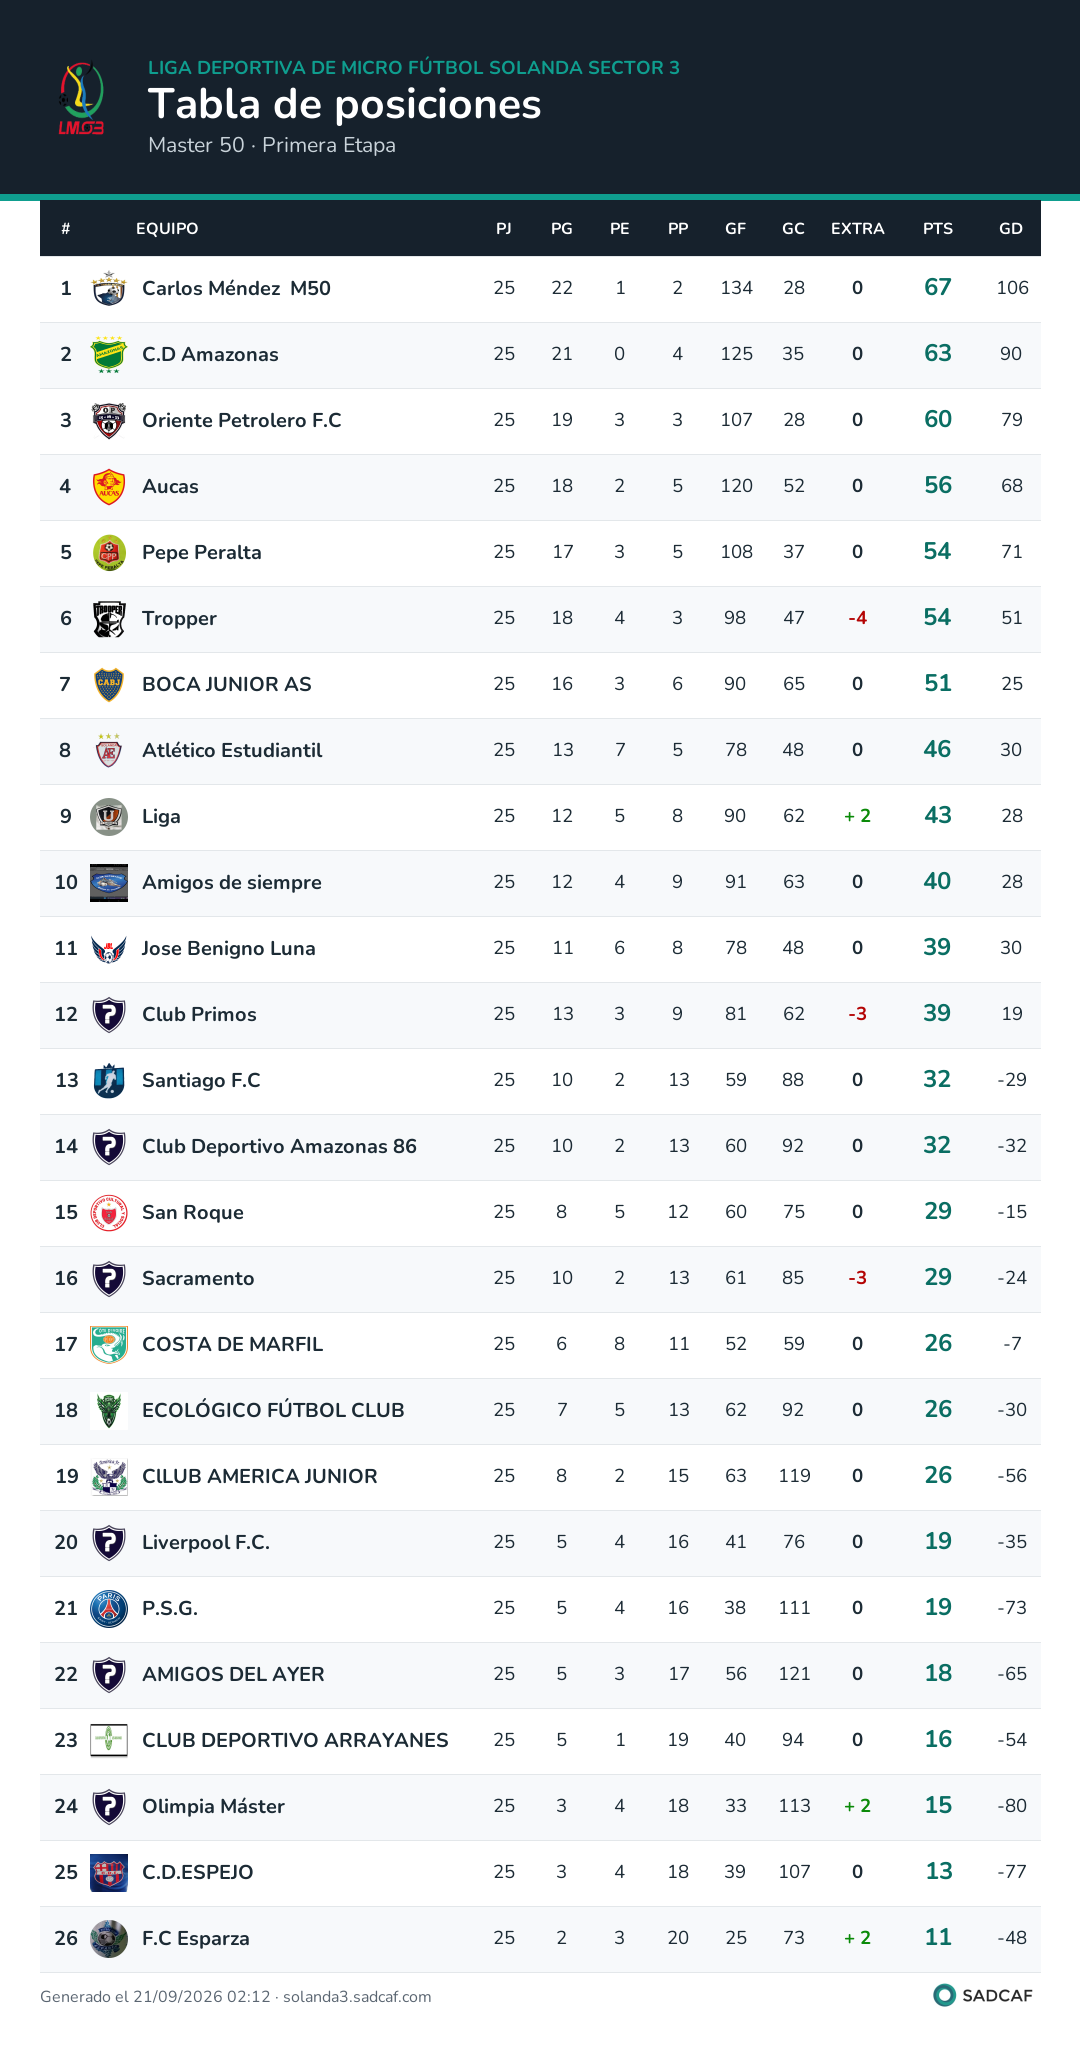The image size is (1080, 2048).
Task: Click the Tabla de posiciones title
Action: tap(345, 104)
